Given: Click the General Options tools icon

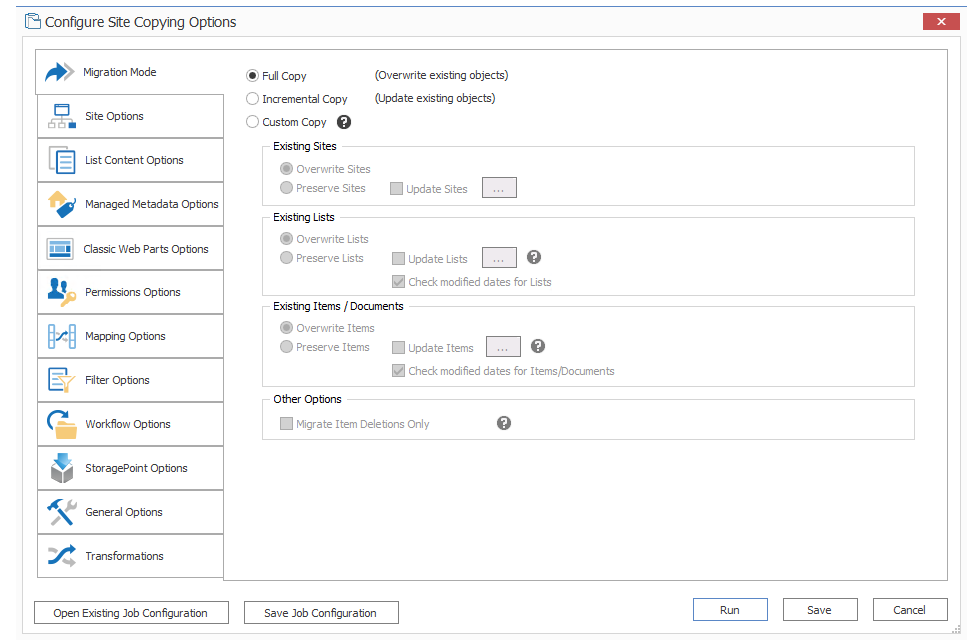Looking at the screenshot, I should pyautogui.click(x=62, y=512).
